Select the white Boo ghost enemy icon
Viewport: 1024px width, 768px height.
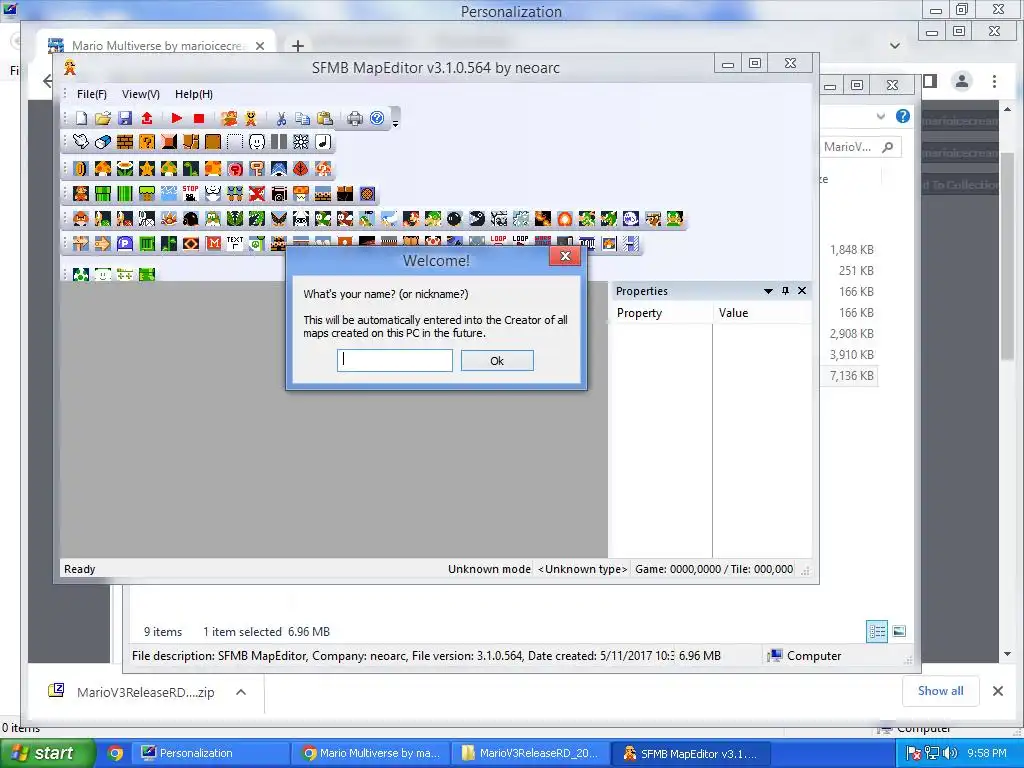[630, 219]
